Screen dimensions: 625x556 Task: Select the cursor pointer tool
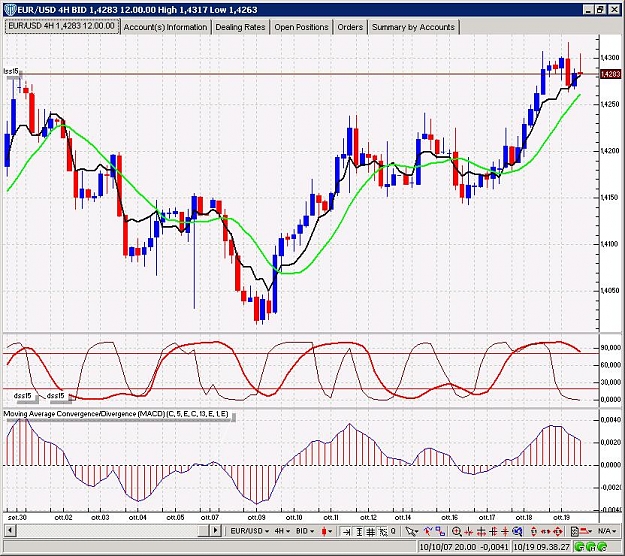coord(411,532)
